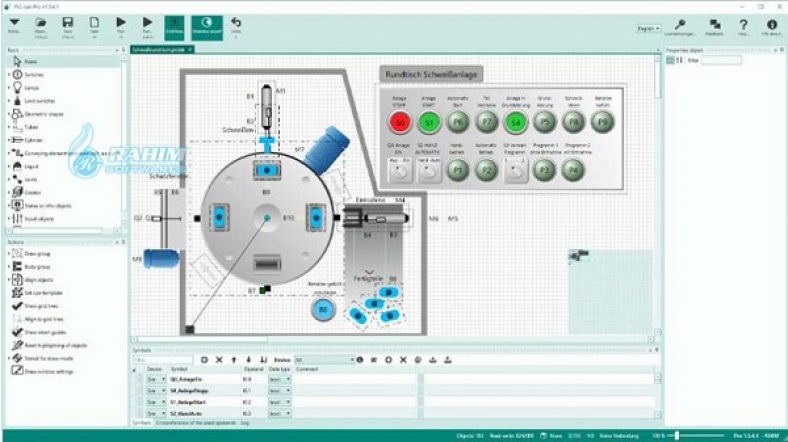Click the Creator cube icon
788x442 pixels.
17,192
